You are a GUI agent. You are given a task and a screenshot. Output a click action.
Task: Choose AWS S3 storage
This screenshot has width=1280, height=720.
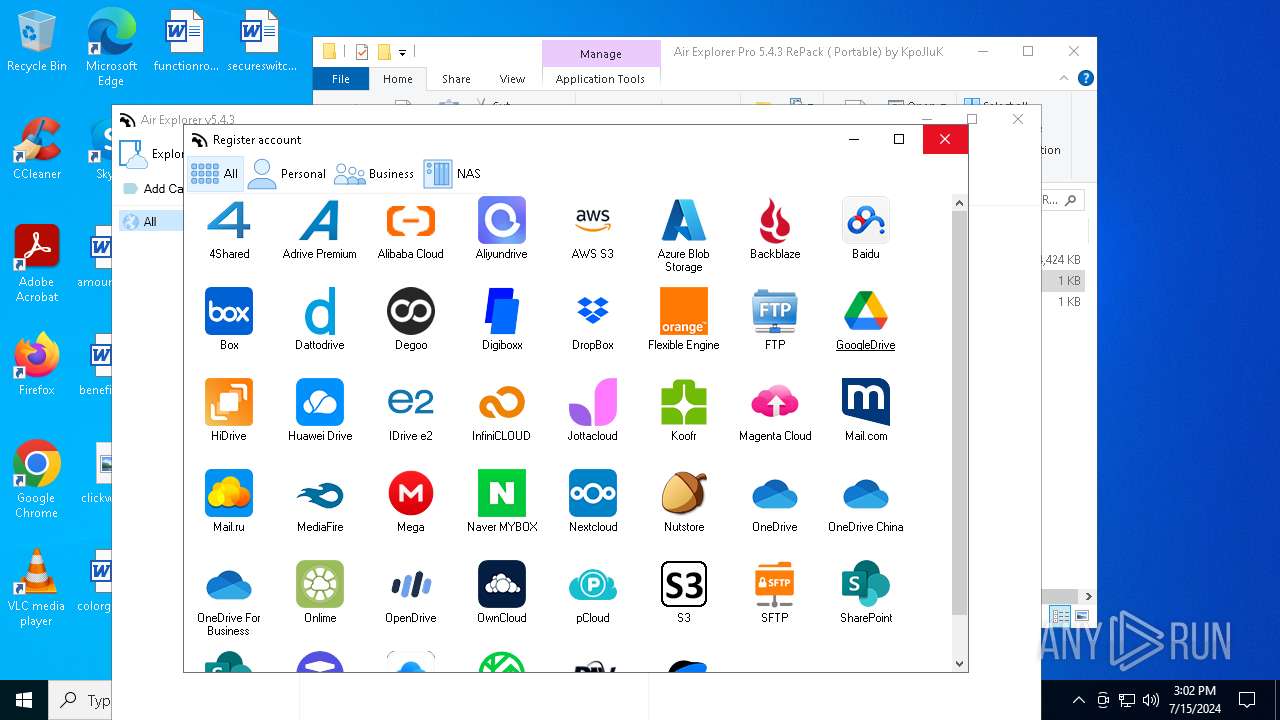coord(593,229)
